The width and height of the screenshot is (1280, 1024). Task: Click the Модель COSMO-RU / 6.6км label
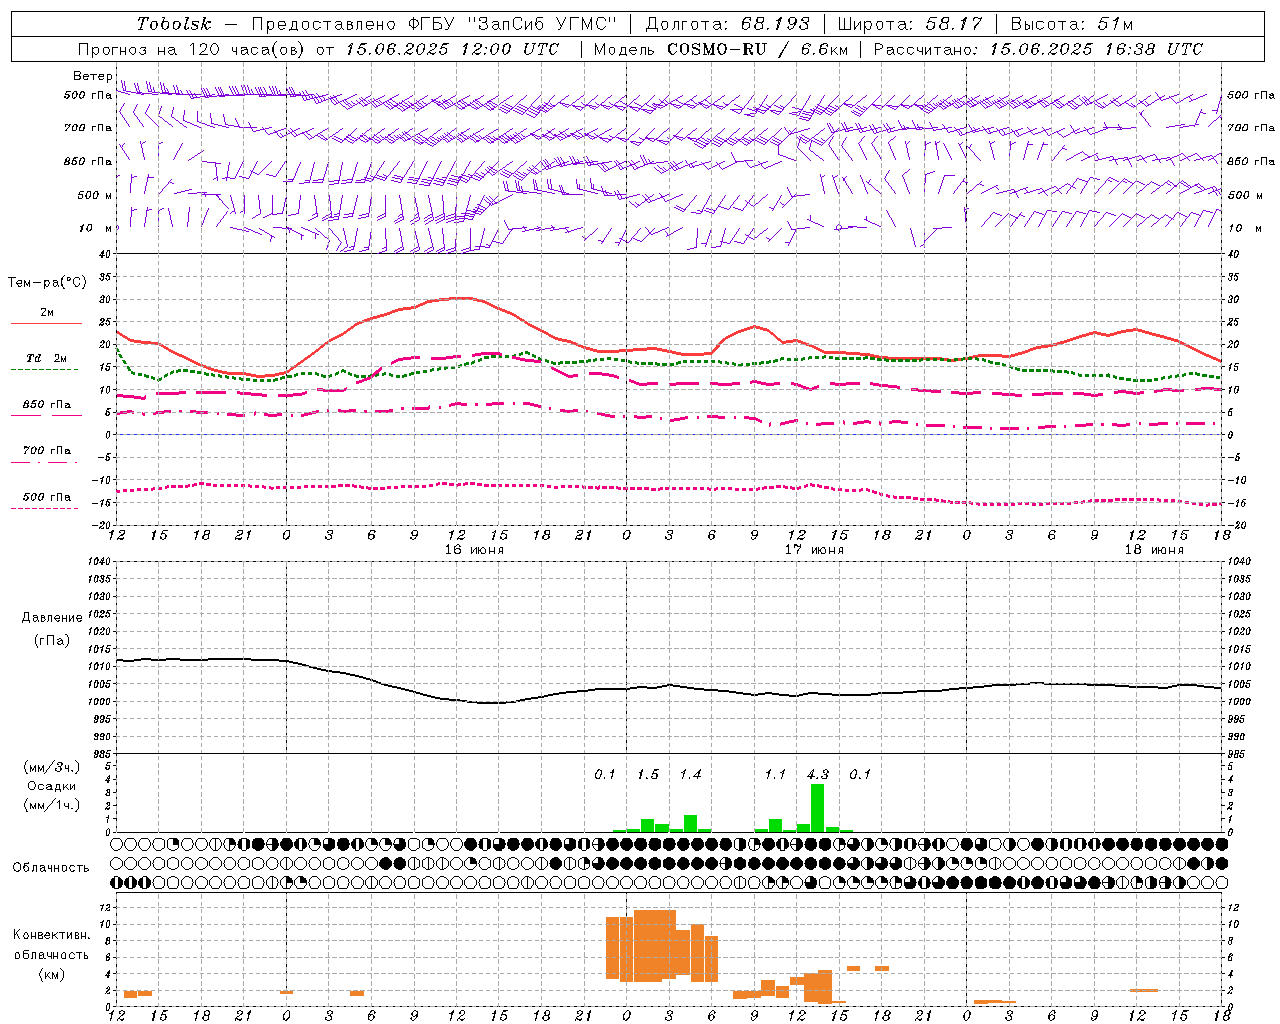click(721, 49)
